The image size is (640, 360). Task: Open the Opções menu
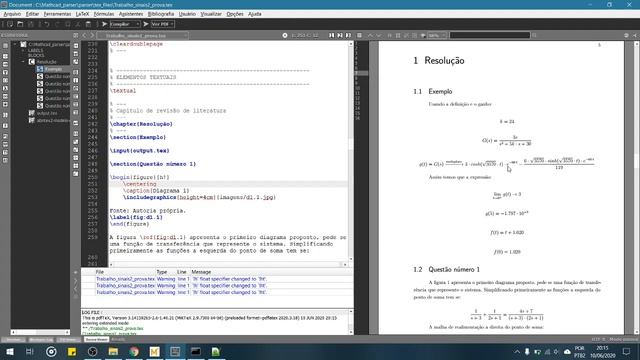point(235,14)
